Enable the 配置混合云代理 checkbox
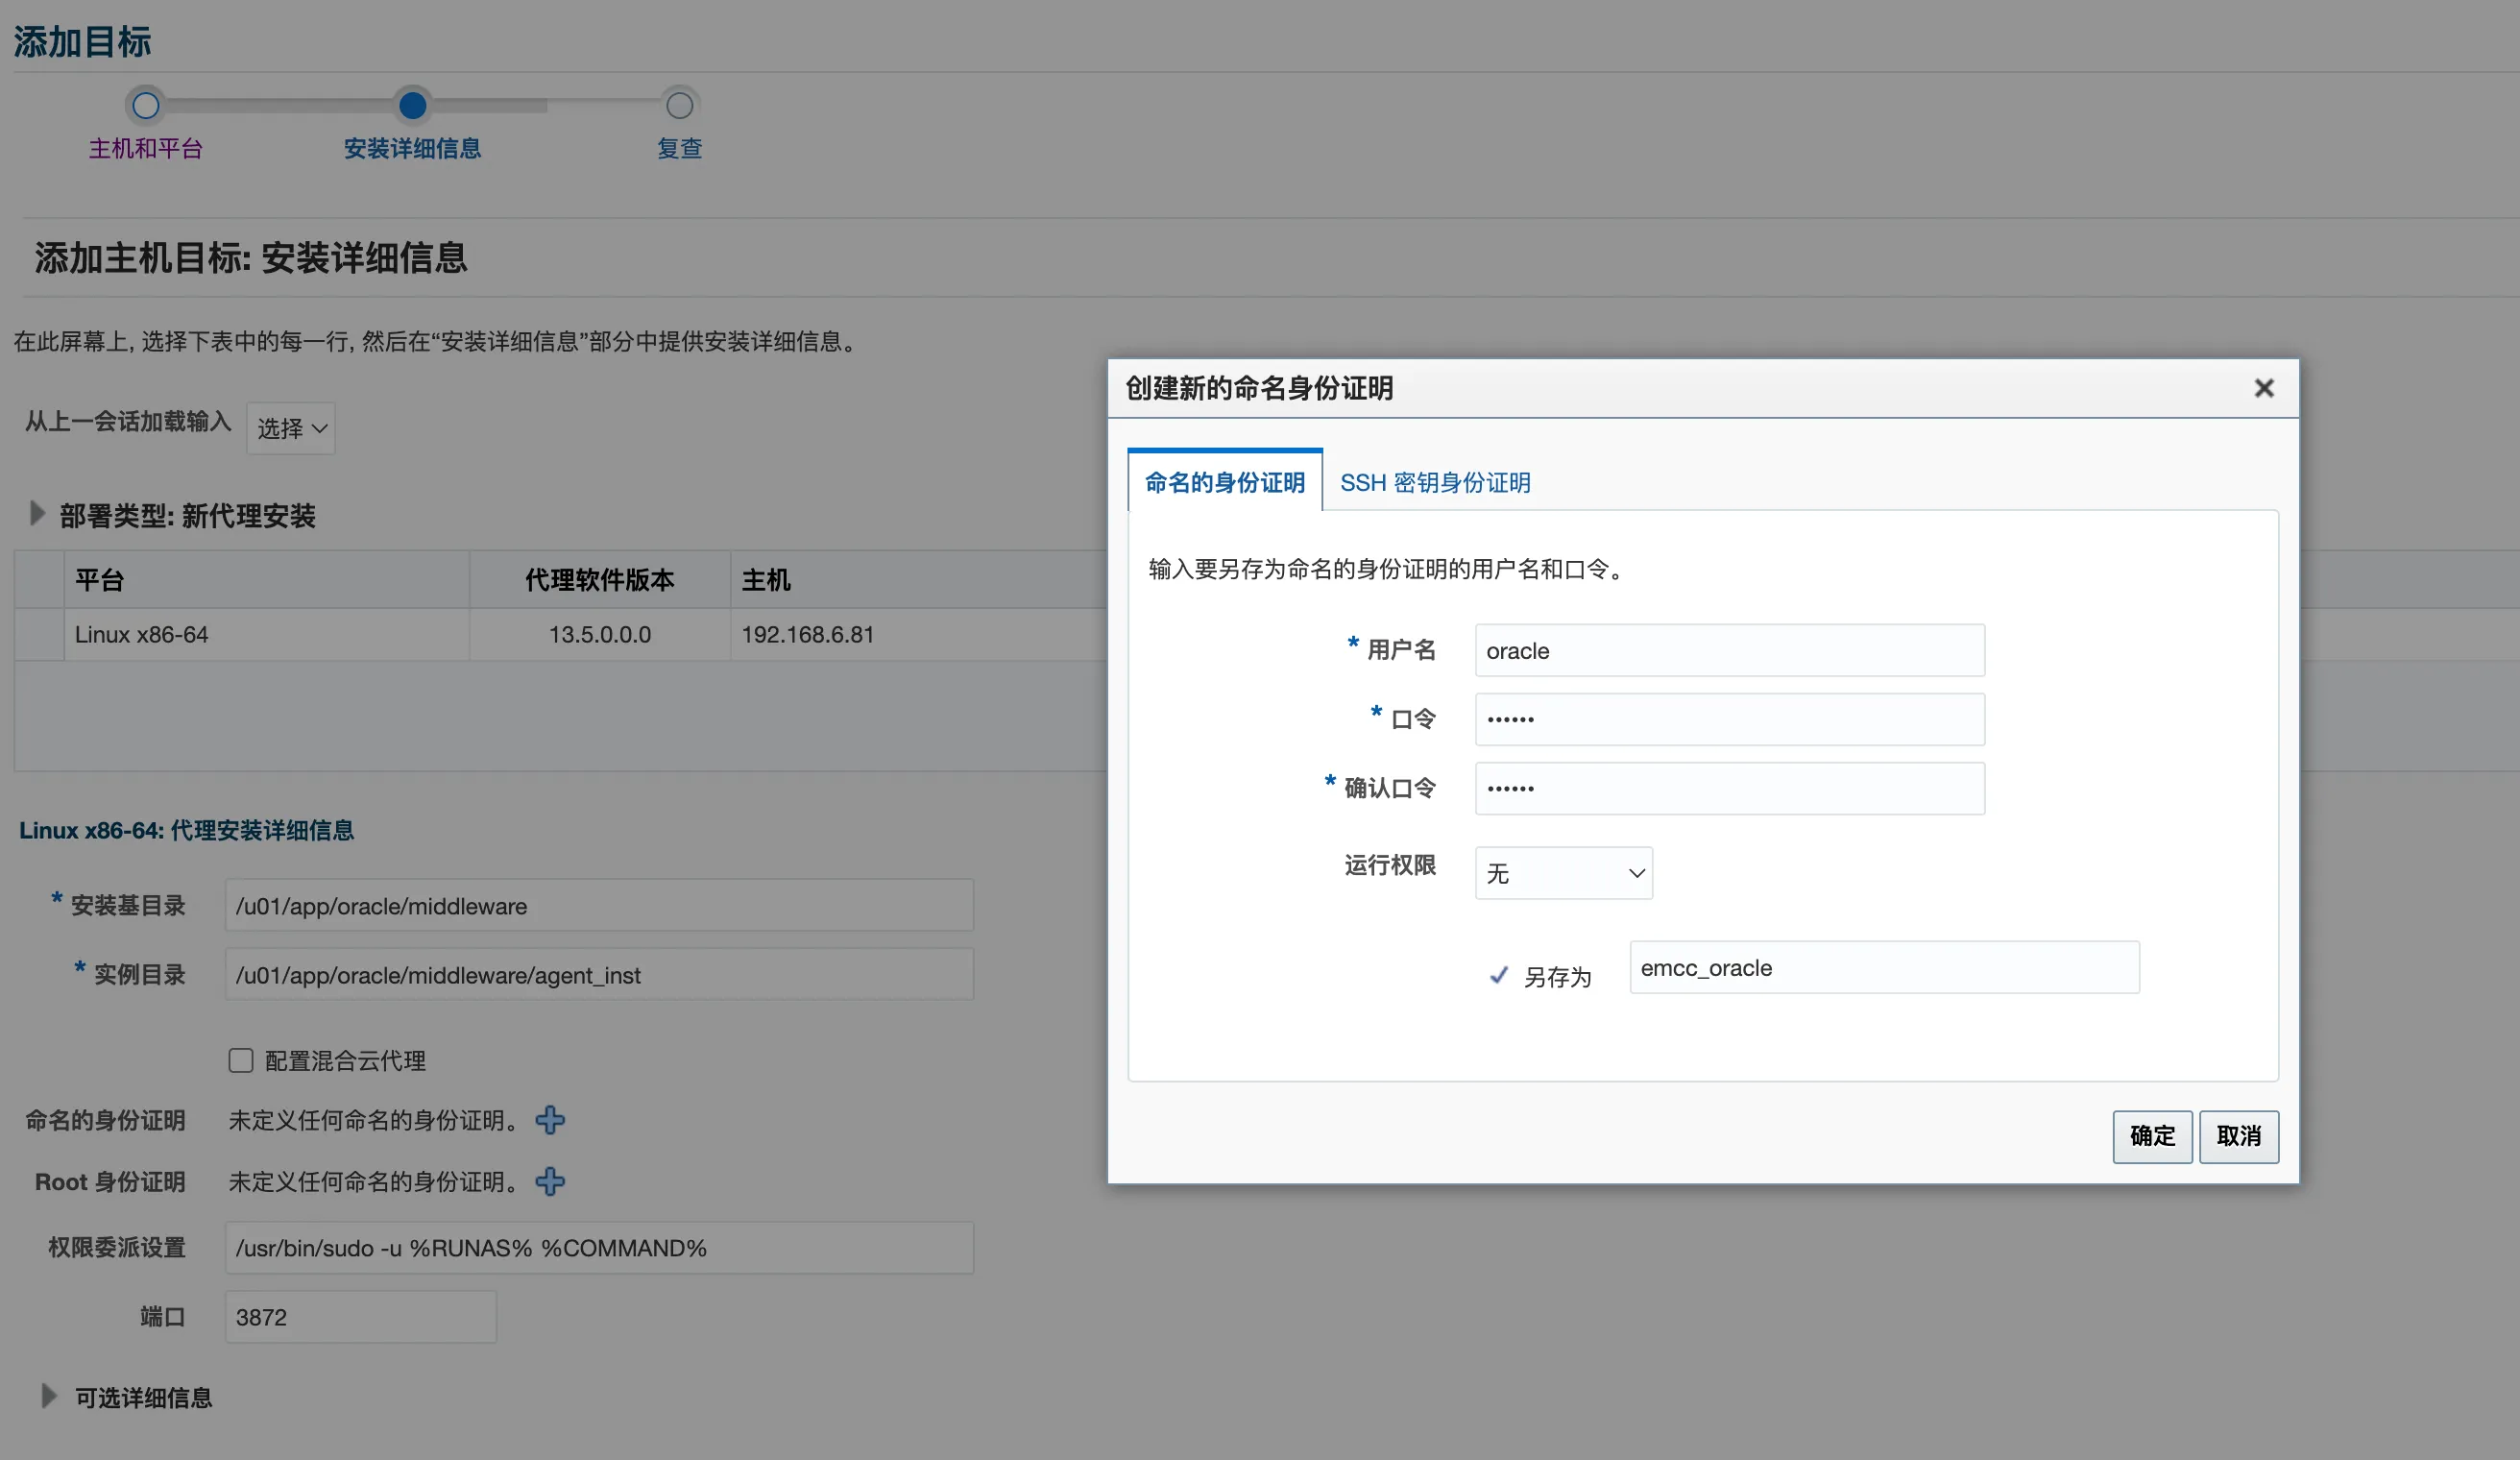Viewport: 2520px width, 1460px height. [x=241, y=1060]
